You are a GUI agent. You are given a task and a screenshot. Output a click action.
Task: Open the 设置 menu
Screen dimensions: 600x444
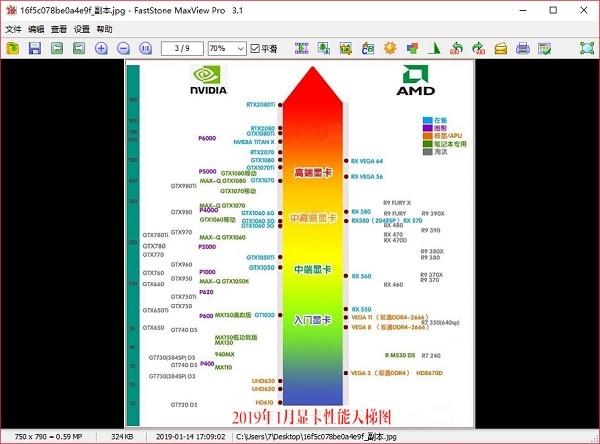click(82, 29)
